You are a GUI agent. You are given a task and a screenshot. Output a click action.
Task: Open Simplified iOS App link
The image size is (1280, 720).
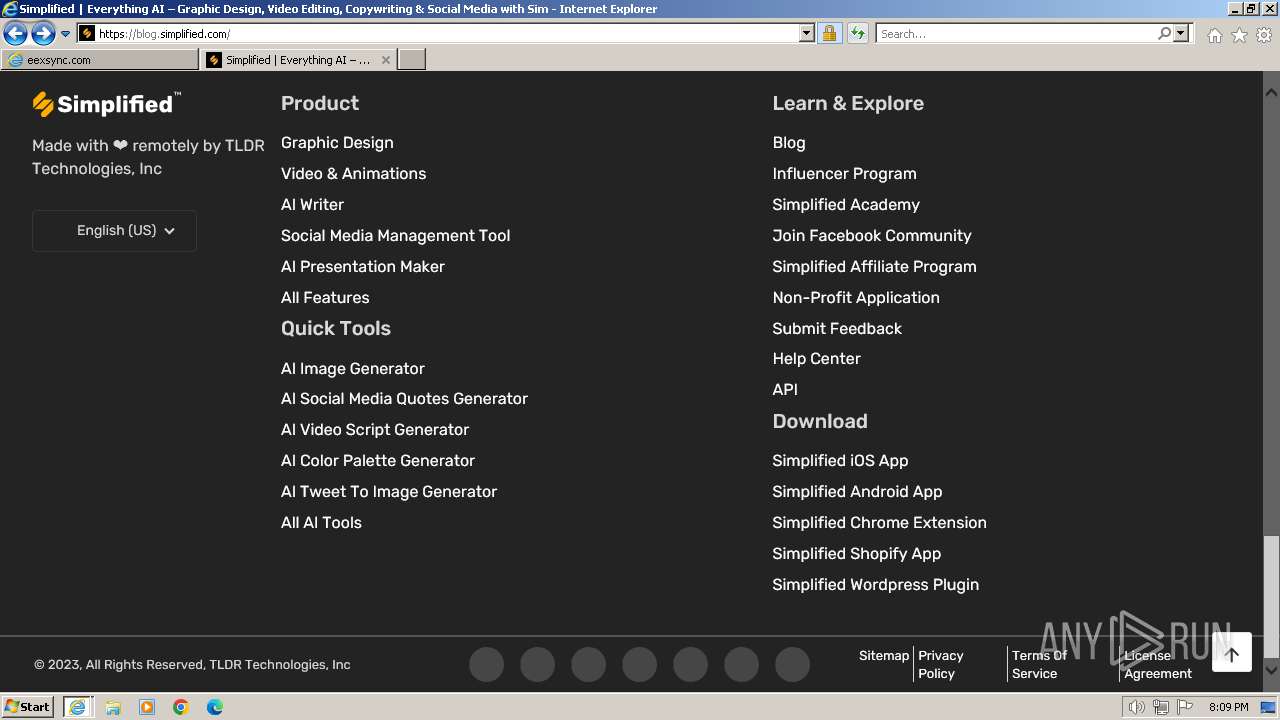(840, 461)
